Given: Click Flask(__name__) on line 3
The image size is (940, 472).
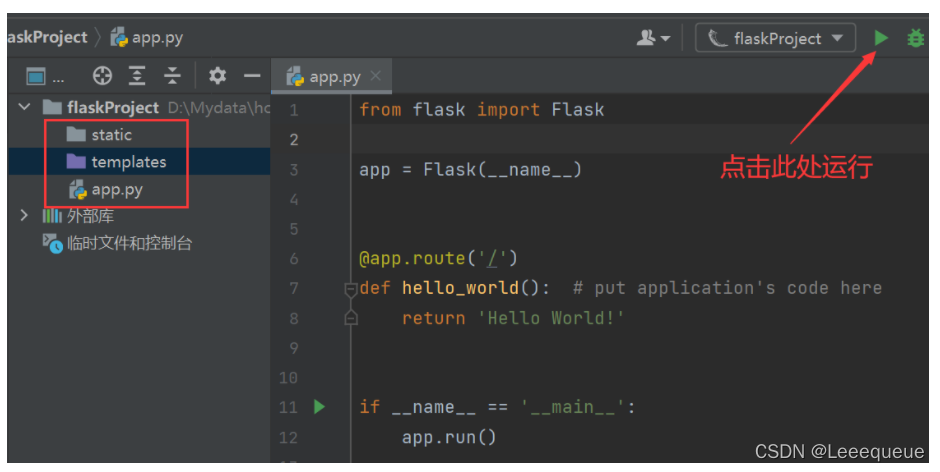Looking at the screenshot, I should [x=502, y=170].
